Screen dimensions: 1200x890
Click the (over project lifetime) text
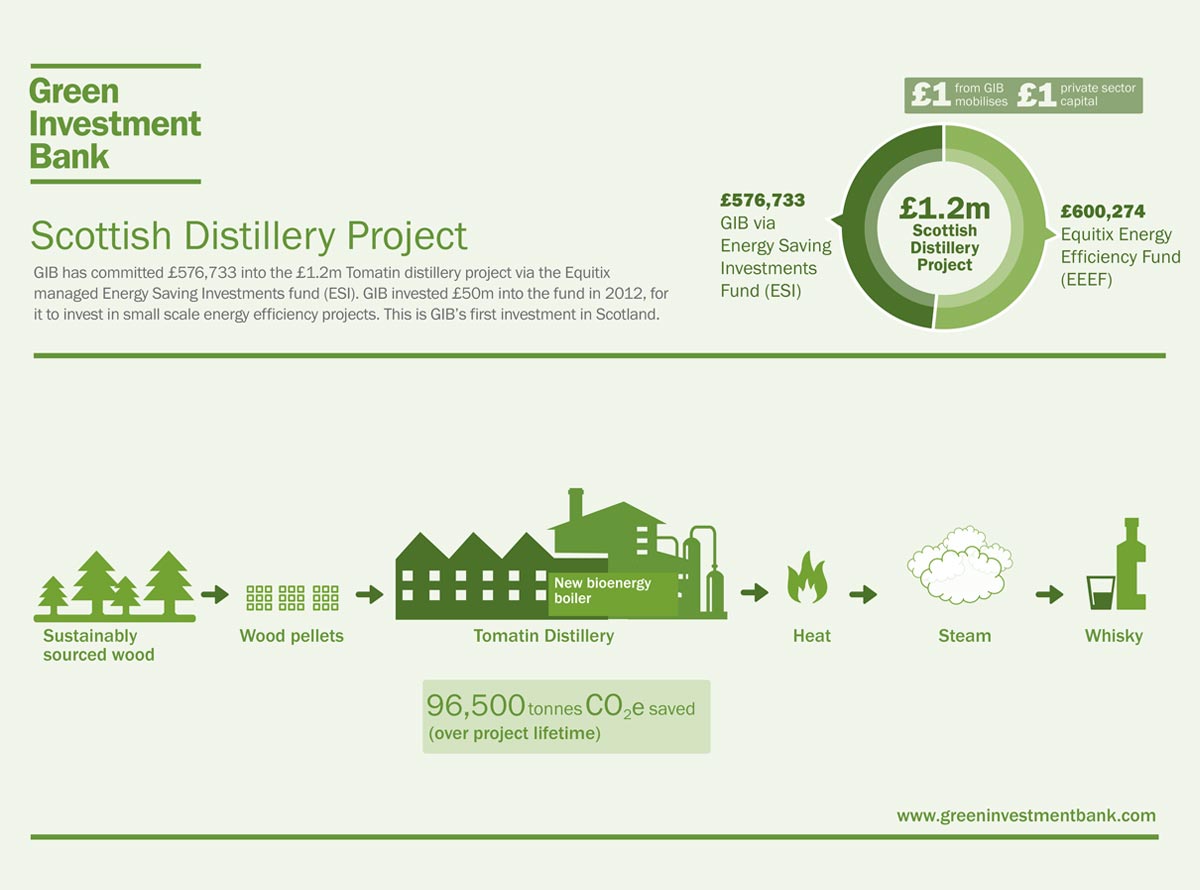click(515, 735)
